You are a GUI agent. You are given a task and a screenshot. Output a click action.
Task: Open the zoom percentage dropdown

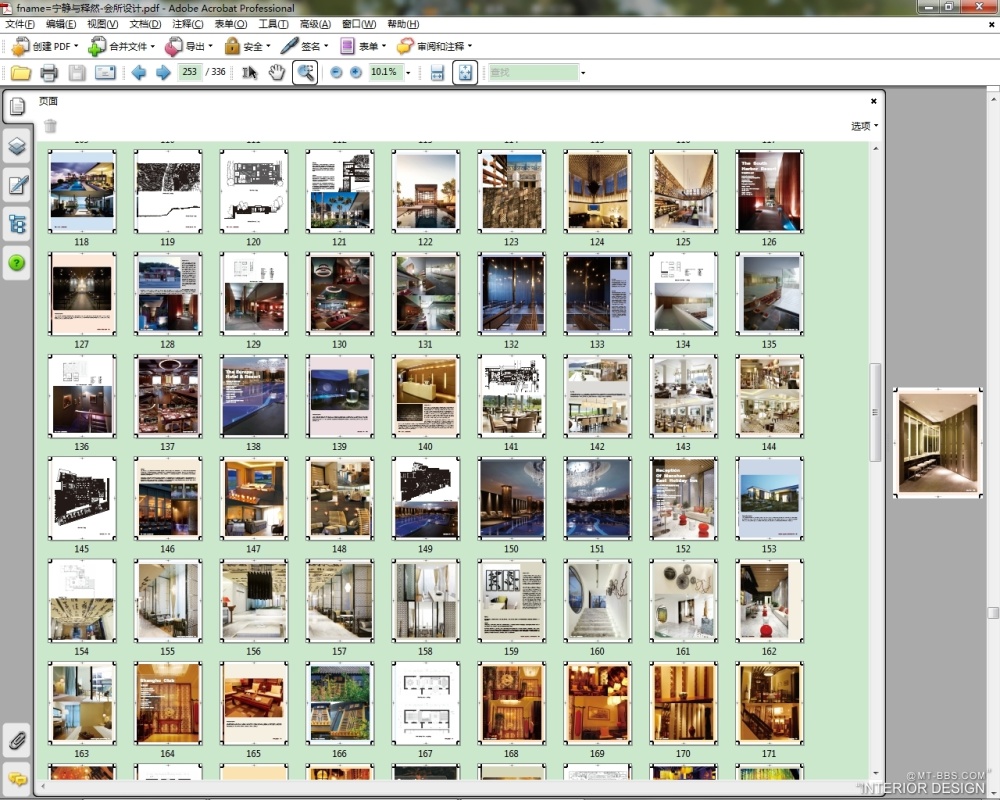408,73
